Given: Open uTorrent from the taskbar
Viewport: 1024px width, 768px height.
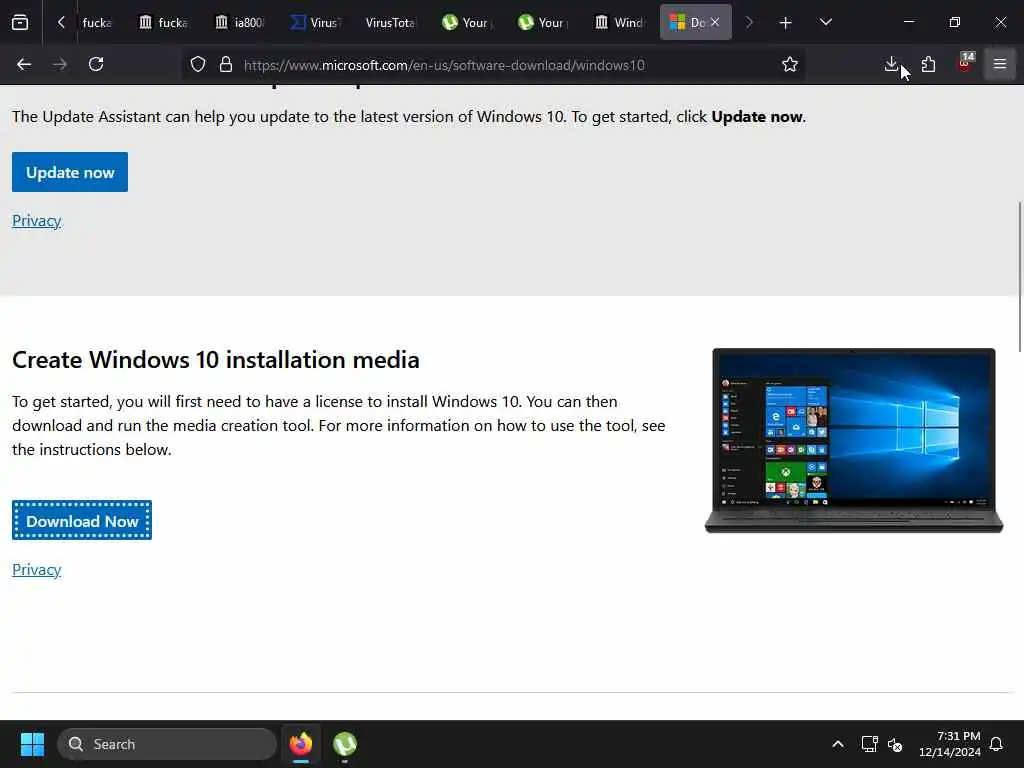Looking at the screenshot, I should [x=345, y=744].
